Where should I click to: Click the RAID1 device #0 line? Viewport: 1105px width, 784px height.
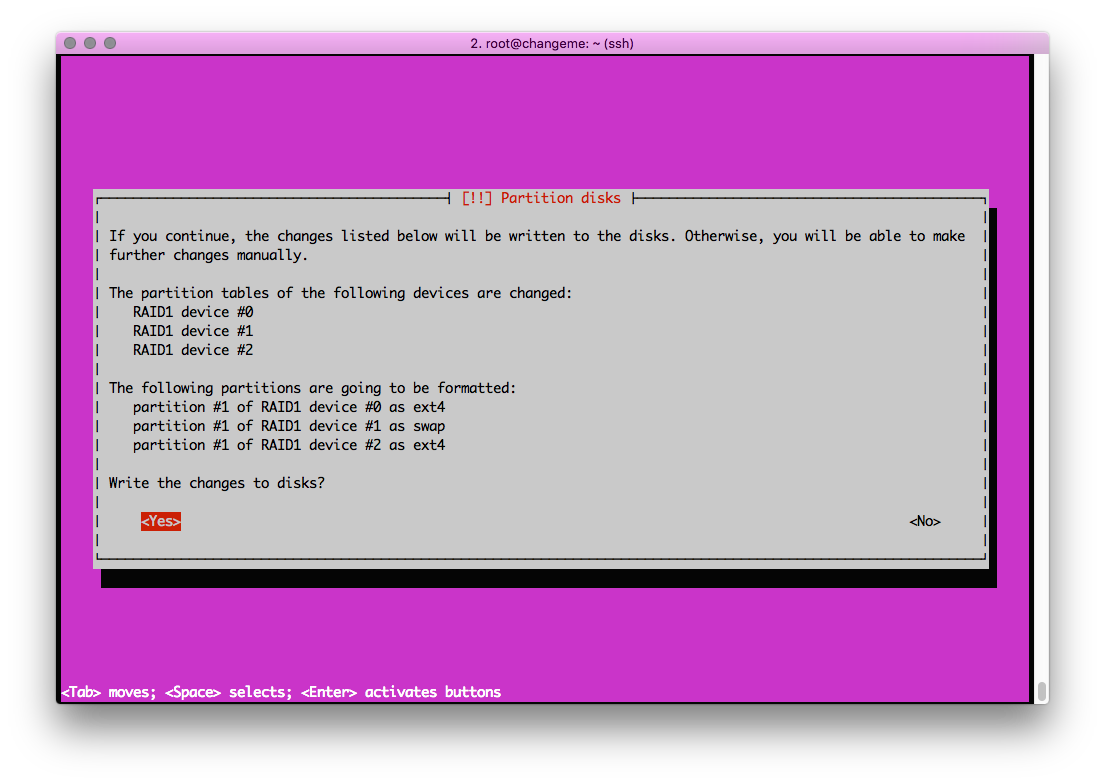[x=193, y=312]
